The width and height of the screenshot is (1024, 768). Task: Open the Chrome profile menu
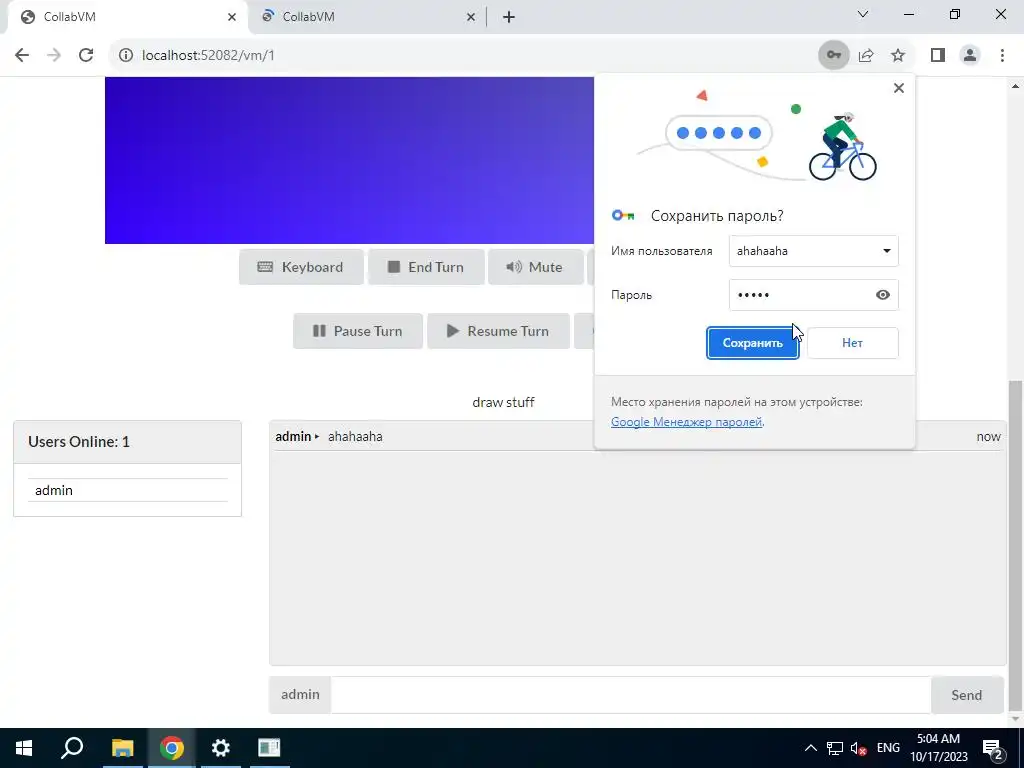(x=970, y=55)
